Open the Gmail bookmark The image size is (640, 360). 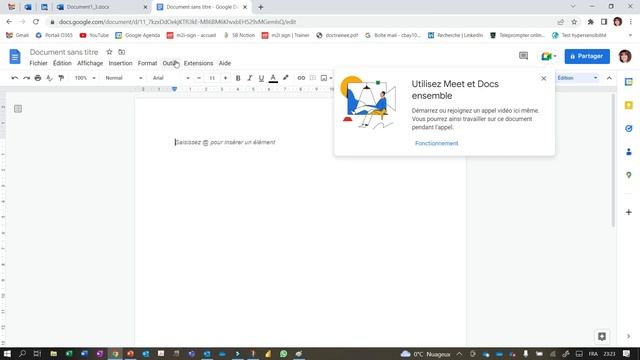18,35
